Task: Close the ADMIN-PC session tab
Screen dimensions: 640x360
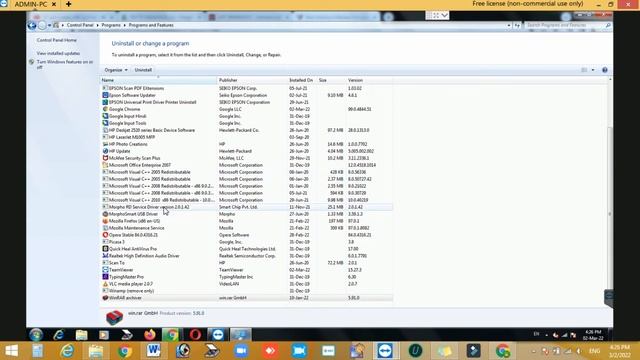Action: point(54,4)
